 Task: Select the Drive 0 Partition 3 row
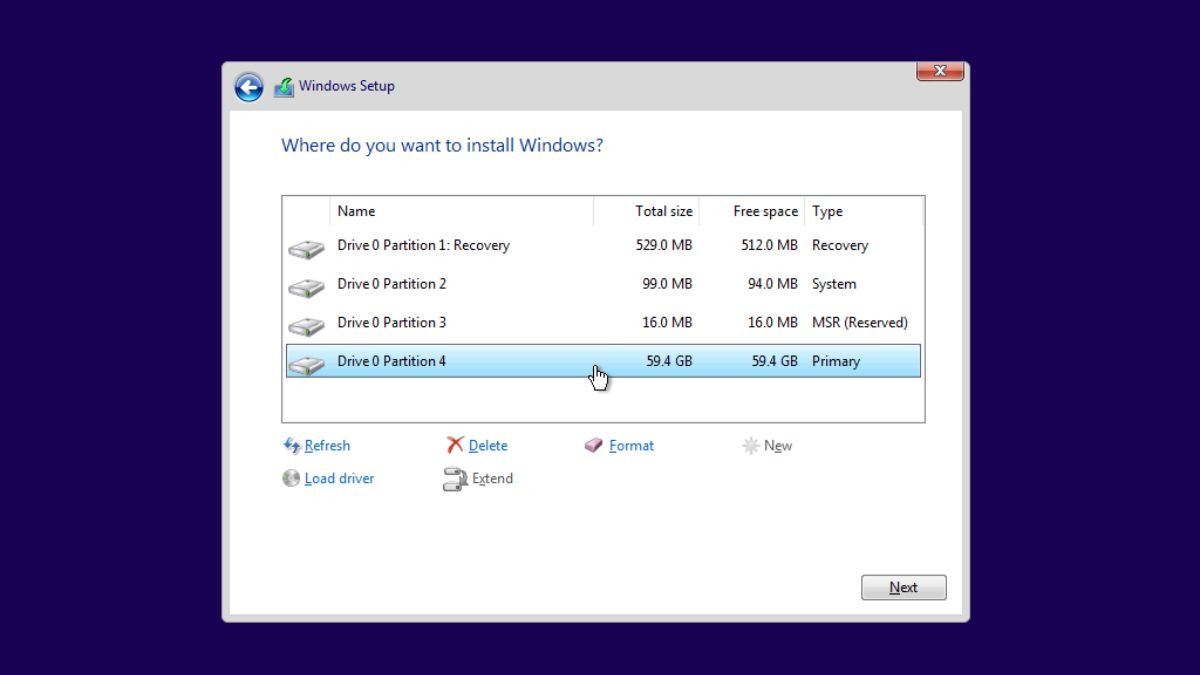(603, 323)
